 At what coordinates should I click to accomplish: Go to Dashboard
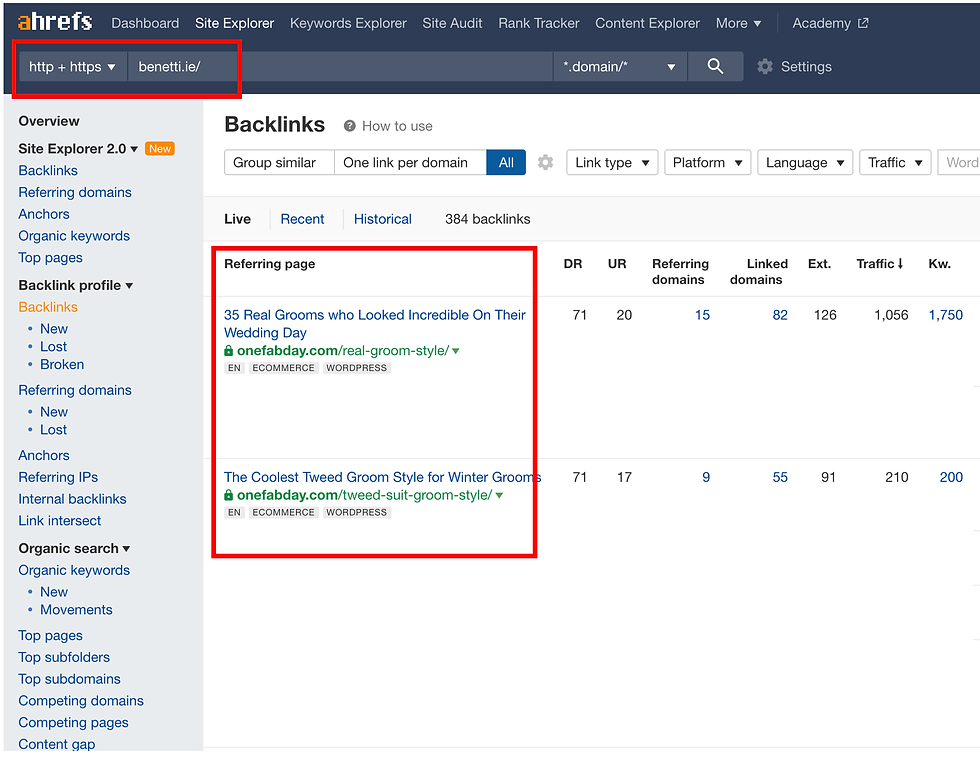[145, 23]
